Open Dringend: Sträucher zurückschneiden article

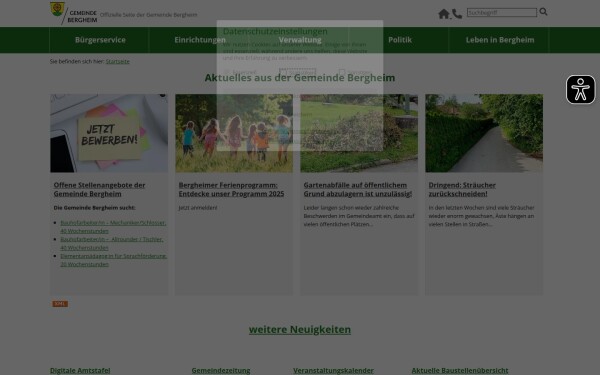[462, 189]
